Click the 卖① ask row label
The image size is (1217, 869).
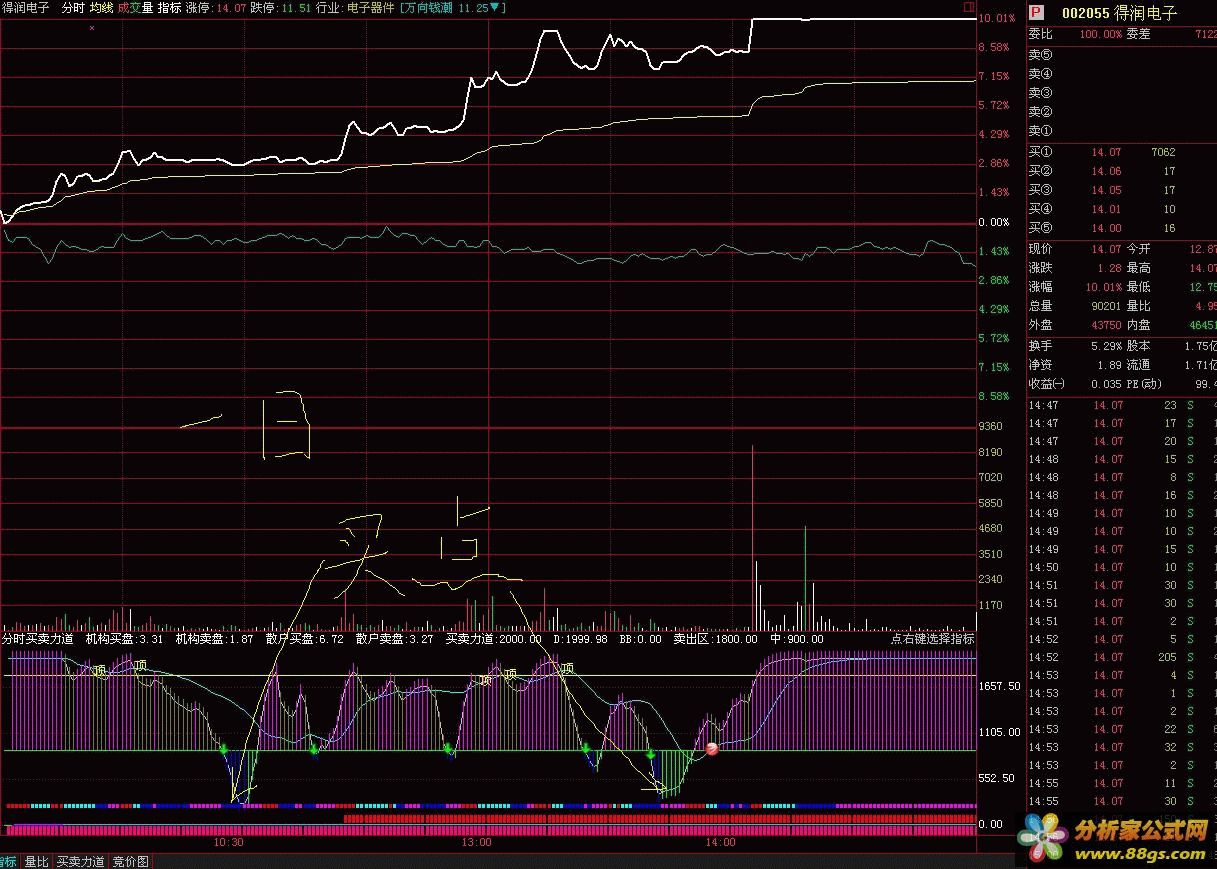click(x=1041, y=130)
